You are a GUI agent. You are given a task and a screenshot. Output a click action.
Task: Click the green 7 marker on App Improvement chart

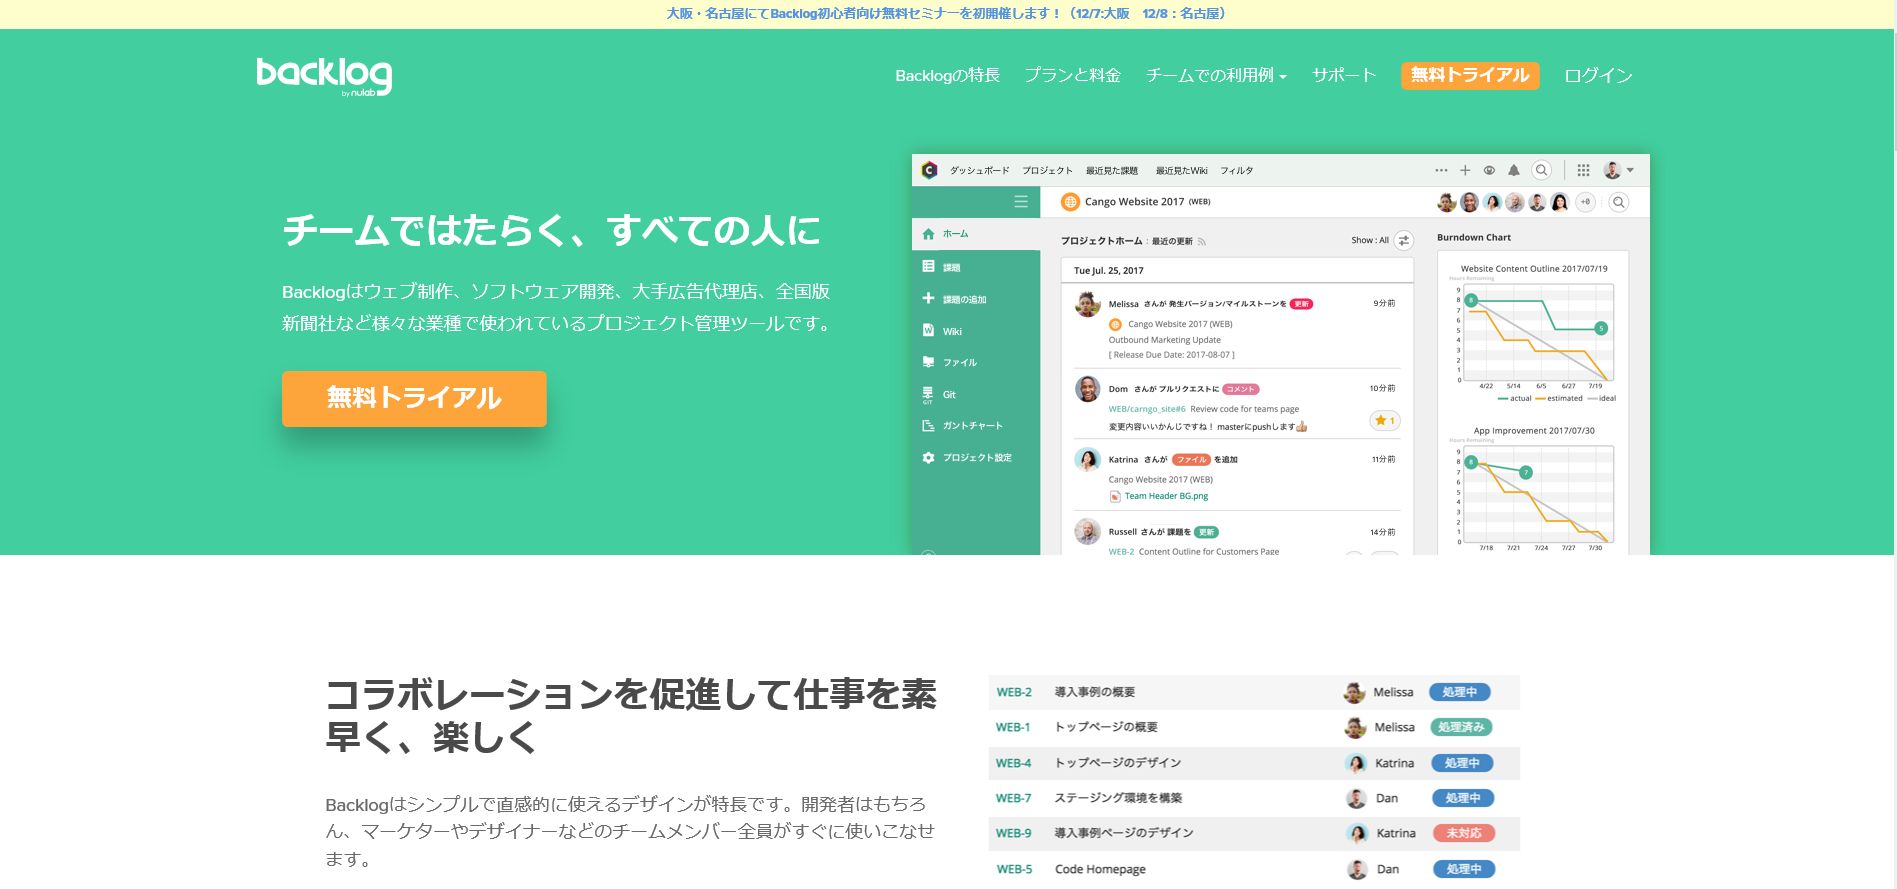[x=1526, y=472]
